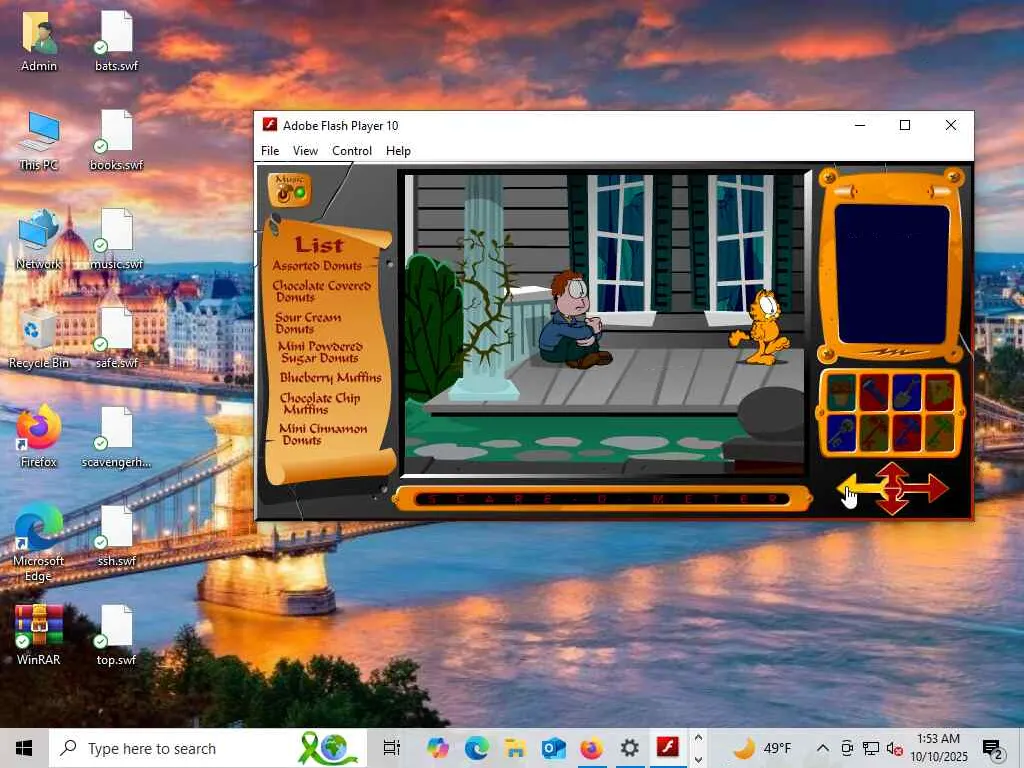
Task: Open the Help menu in Flash Player
Action: pyautogui.click(x=398, y=151)
